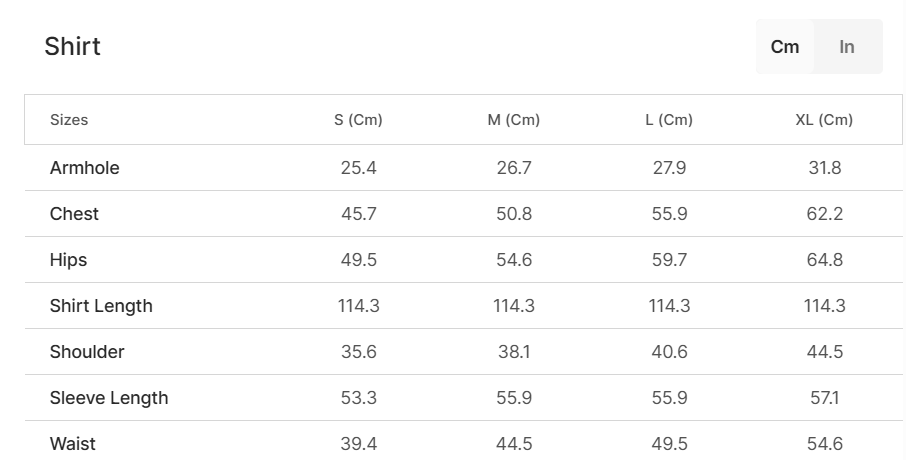
Task: Click the S (Cm) column header
Action: [x=358, y=120]
